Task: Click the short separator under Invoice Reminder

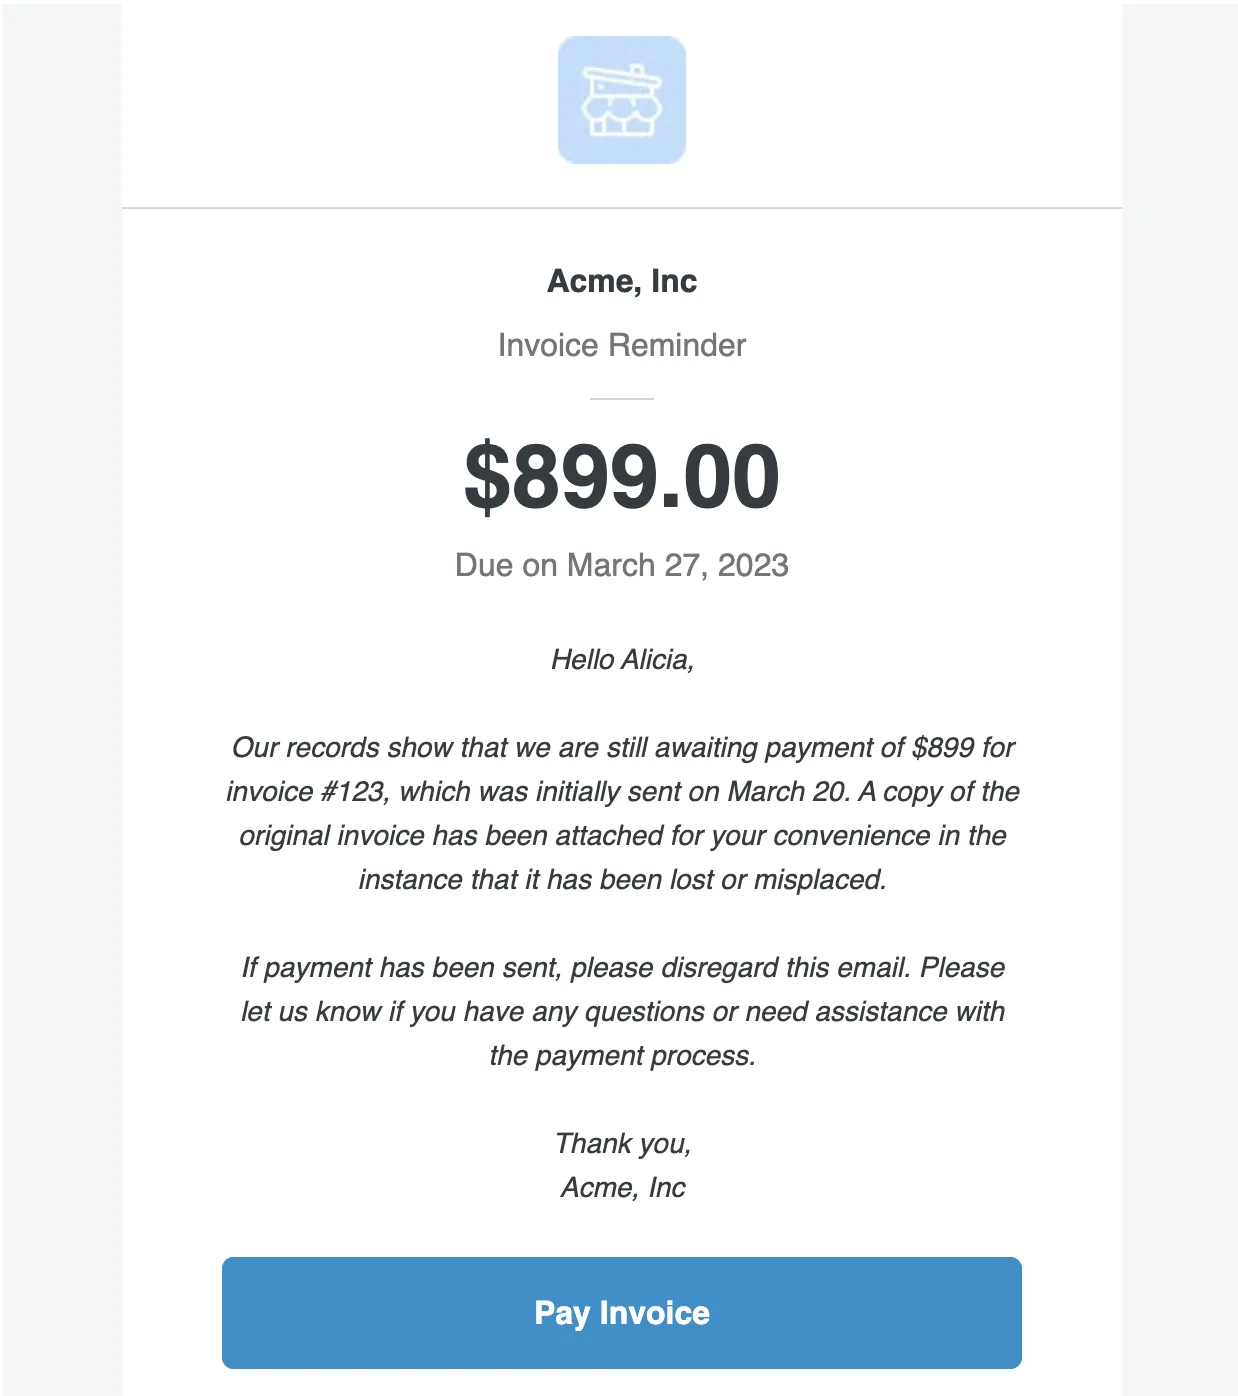Action: coord(621,398)
